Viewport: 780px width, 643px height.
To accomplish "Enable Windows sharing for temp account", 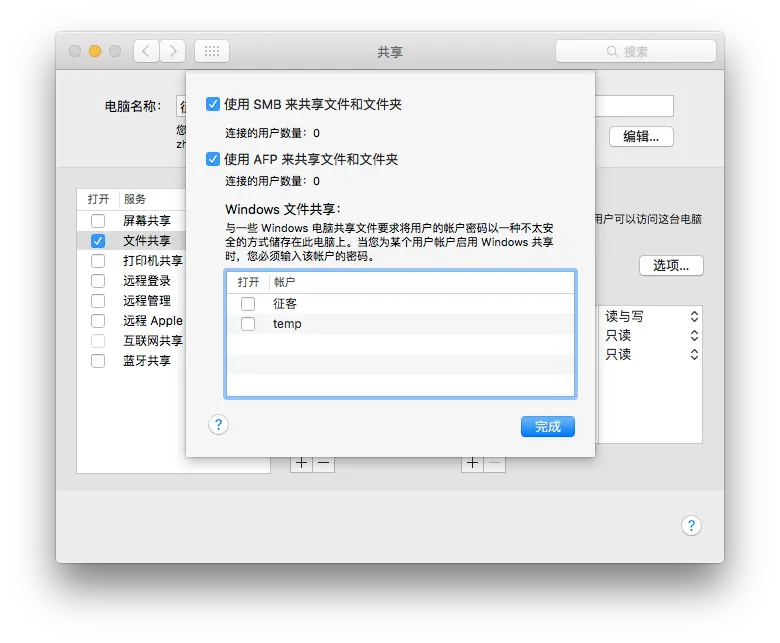I will coord(248,324).
